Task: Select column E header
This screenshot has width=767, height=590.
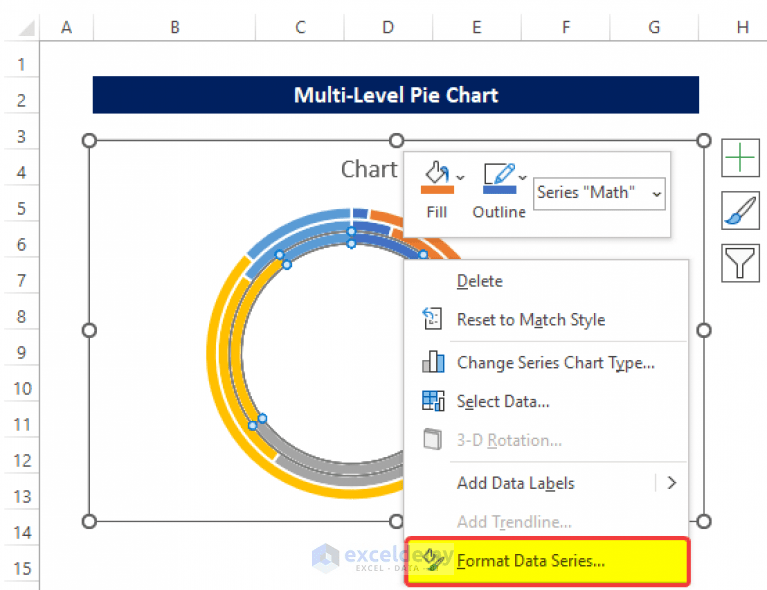Action: pos(477,27)
